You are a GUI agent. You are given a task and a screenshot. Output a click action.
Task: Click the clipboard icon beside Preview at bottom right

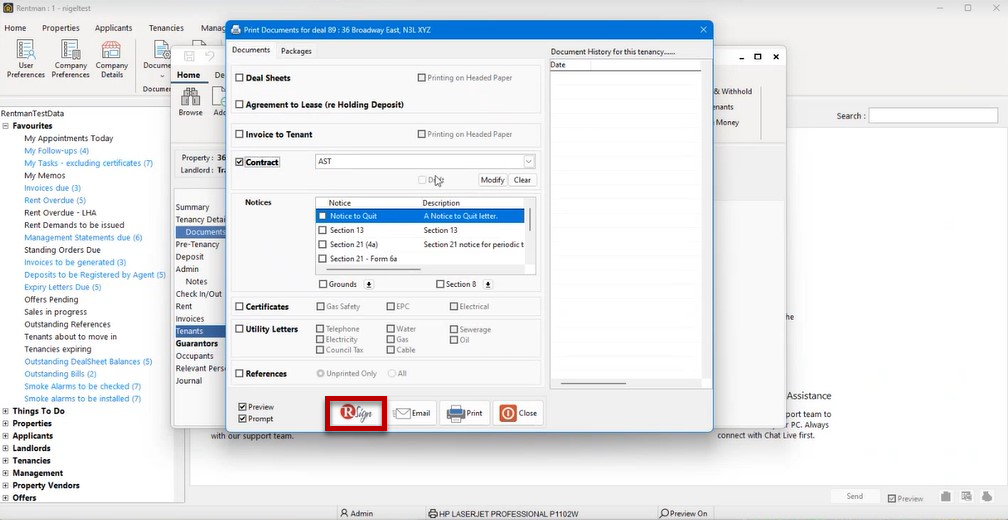click(x=946, y=497)
